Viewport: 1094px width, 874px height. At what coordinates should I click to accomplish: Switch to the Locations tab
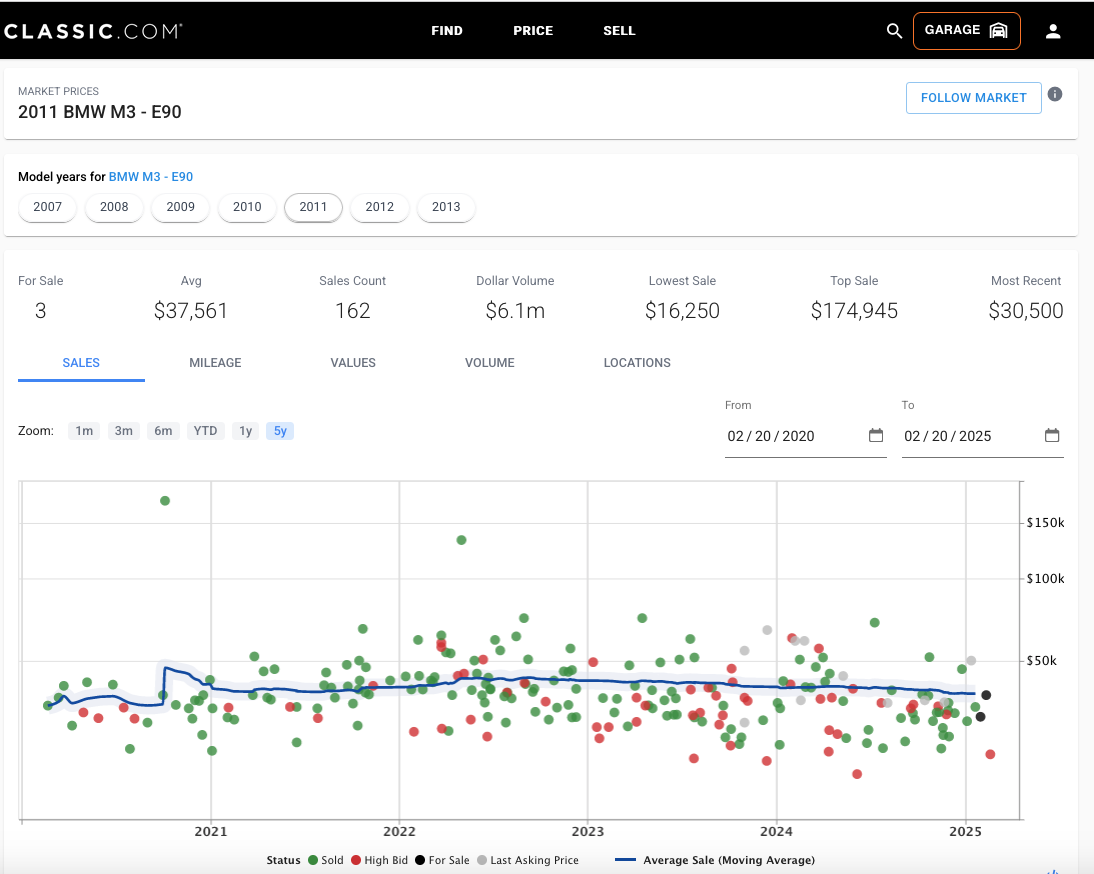tap(637, 363)
